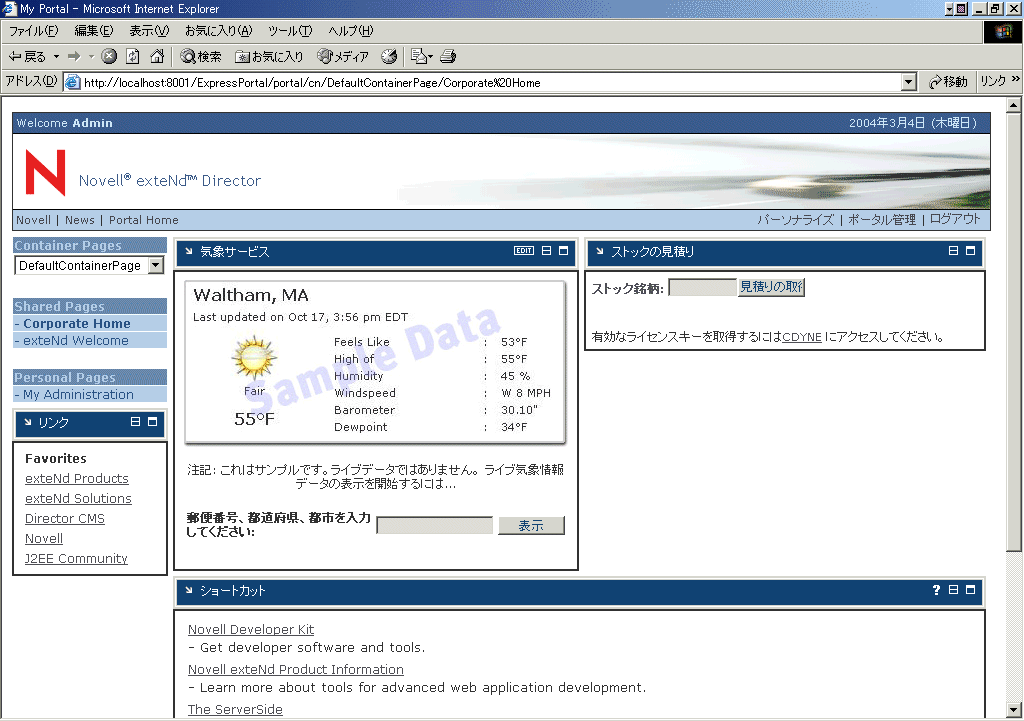Open help for the Shortcuts (ショートカット) portlet
1024x721 pixels.
(x=936, y=590)
